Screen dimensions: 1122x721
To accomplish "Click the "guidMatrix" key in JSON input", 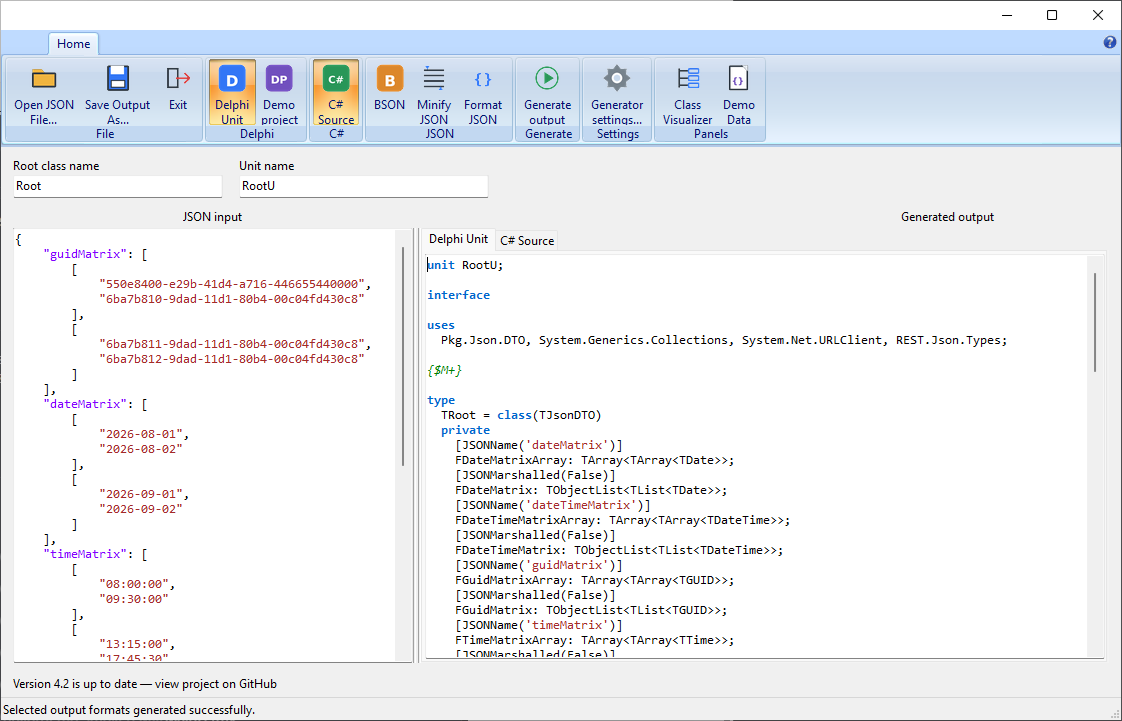I will (x=85, y=254).
